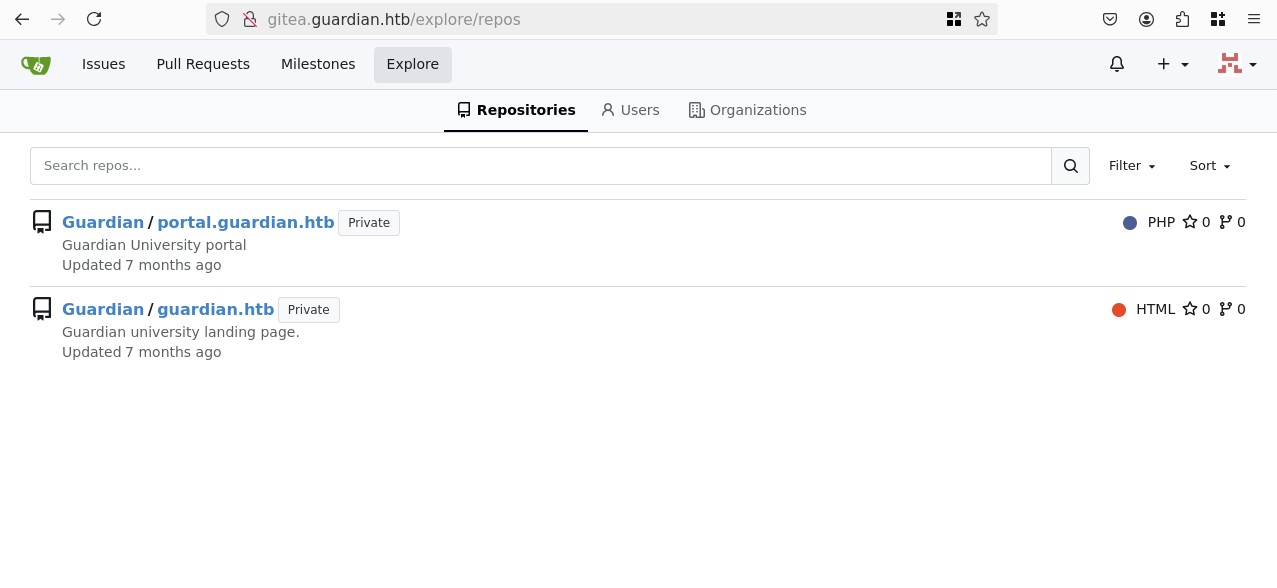1277x588 pixels.
Task: Switch to the Users tab
Action: tap(630, 110)
